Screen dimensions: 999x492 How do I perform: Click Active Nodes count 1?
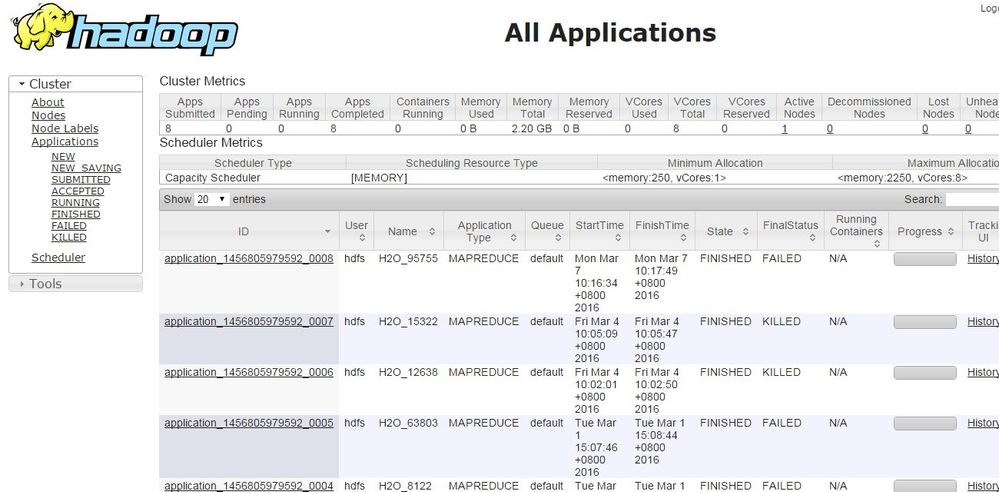[x=784, y=129]
